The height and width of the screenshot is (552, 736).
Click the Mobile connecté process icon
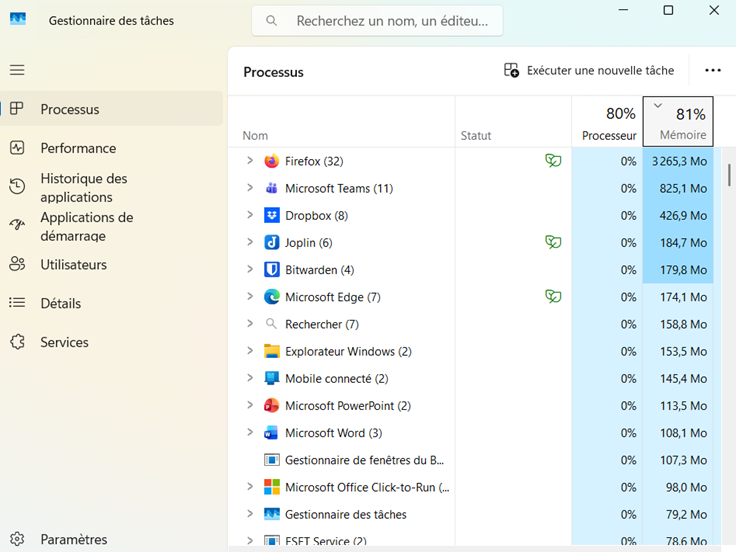[x=271, y=378]
